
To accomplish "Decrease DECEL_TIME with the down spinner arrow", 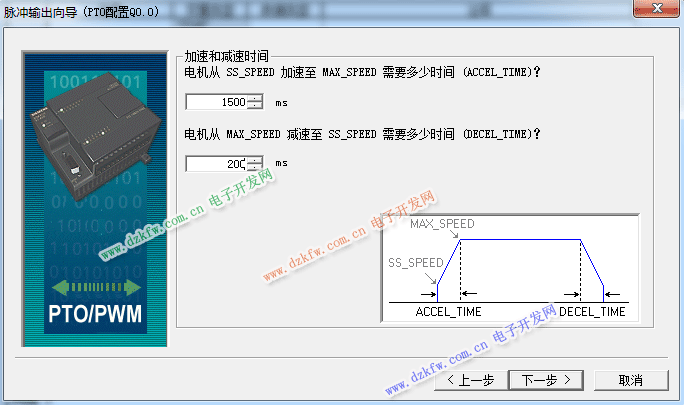I will (255, 167).
